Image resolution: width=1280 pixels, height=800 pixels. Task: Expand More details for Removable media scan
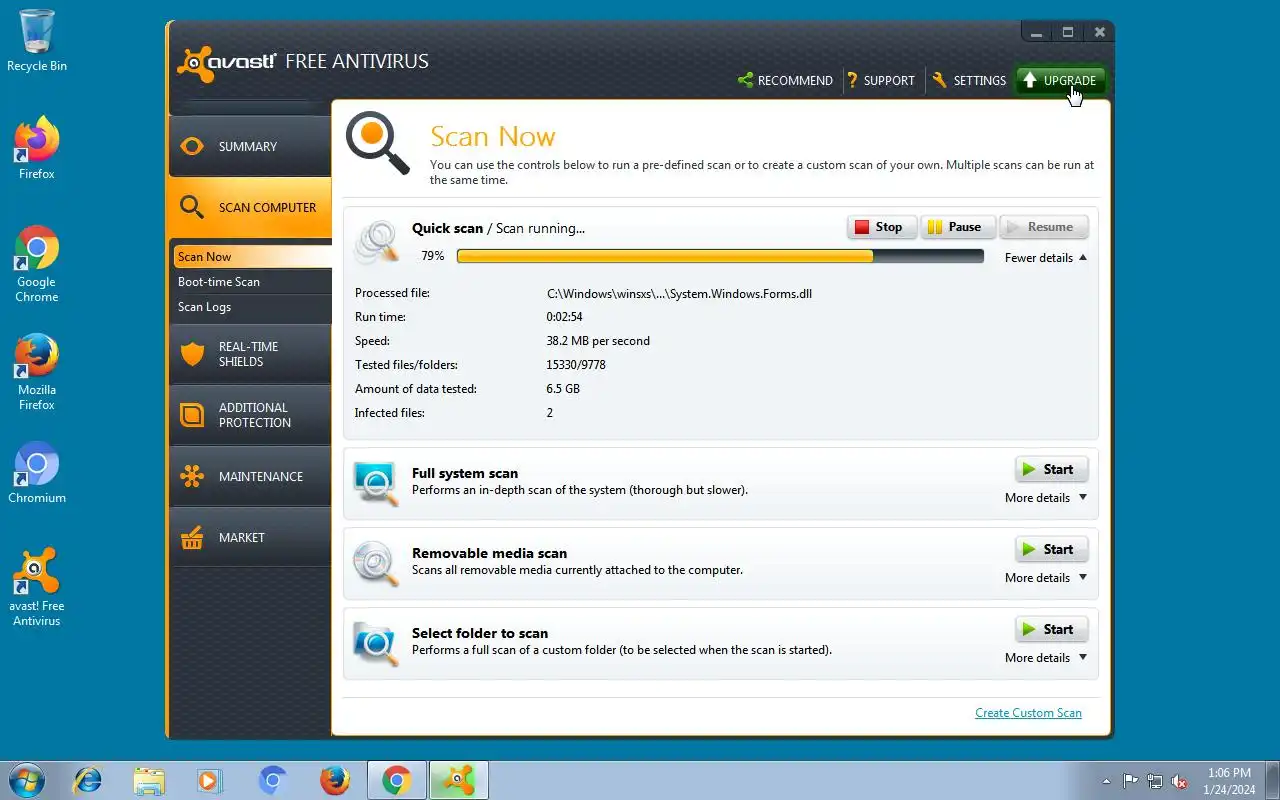1046,578
